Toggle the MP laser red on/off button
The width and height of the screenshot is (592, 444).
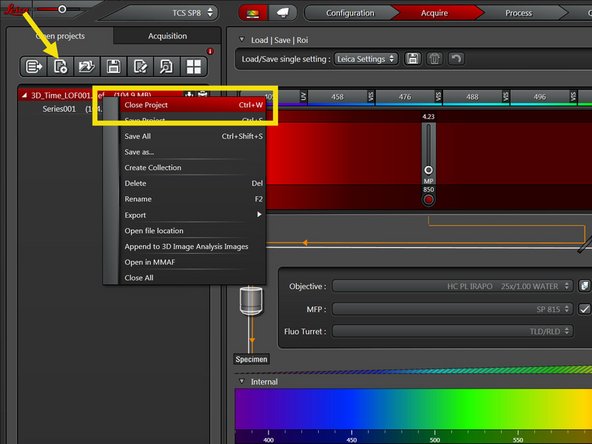point(428,199)
